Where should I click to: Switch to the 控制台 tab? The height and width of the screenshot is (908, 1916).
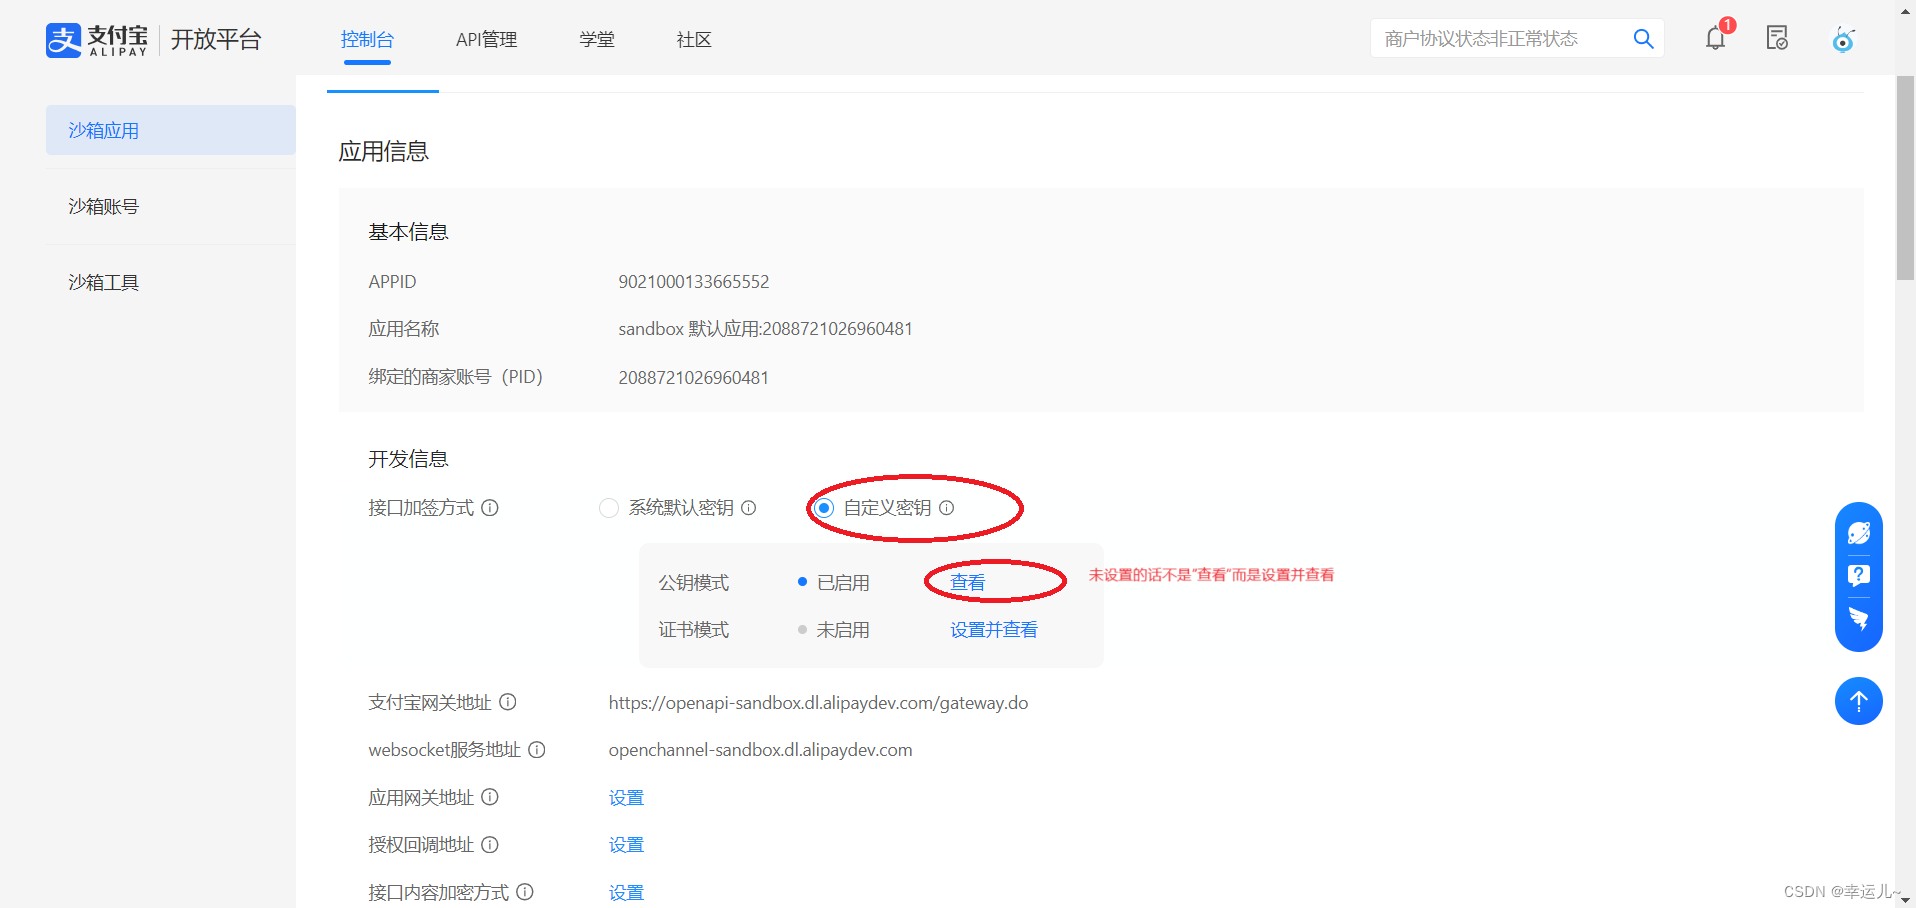(367, 40)
